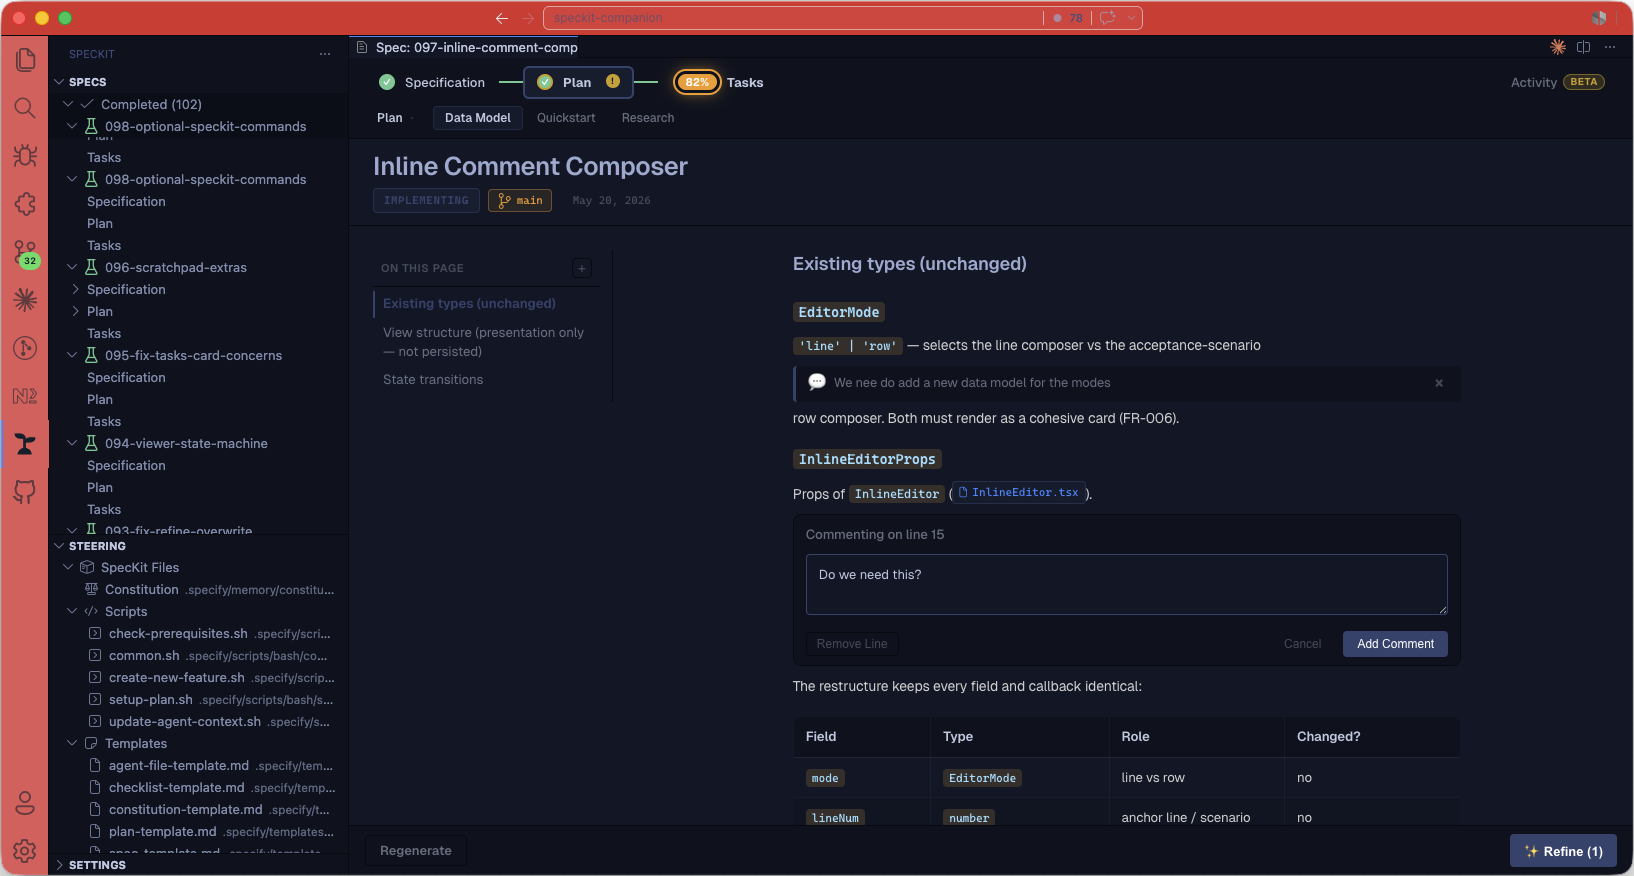Click the speckit-companion command center field
Image resolution: width=1634 pixels, height=876 pixels.
coord(793,18)
